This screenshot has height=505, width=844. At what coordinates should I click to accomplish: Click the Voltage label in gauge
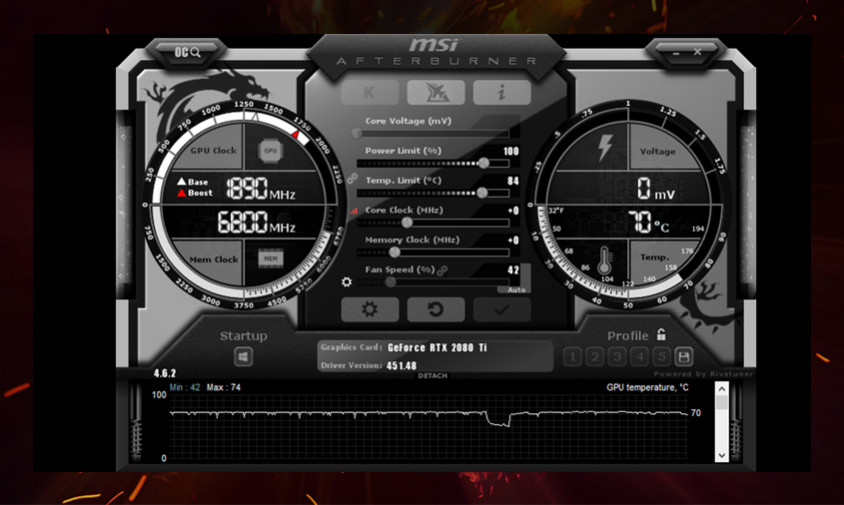click(x=657, y=151)
